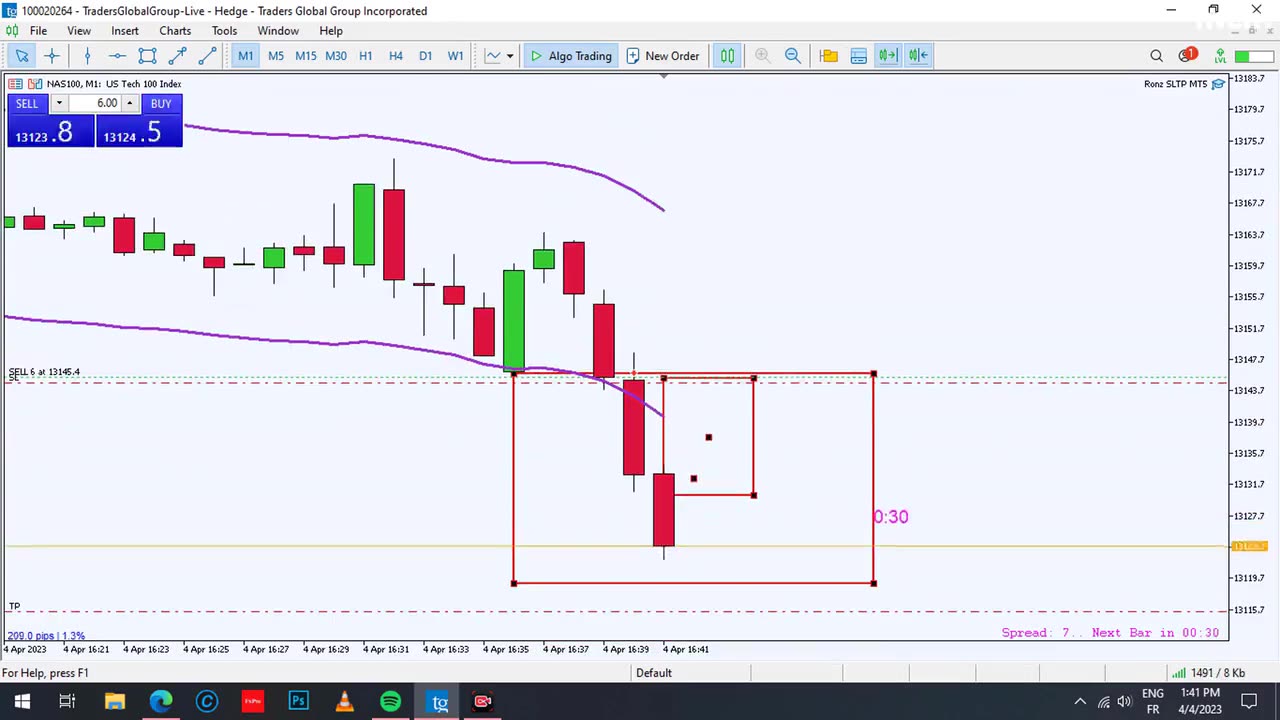Select the trendline drawing tool

pyautogui.click(x=207, y=56)
